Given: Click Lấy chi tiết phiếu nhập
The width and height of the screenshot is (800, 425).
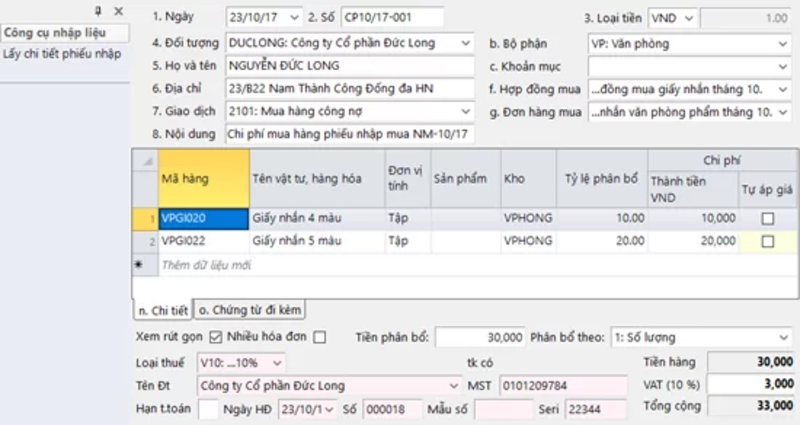Looking at the screenshot, I should click(x=62, y=54).
